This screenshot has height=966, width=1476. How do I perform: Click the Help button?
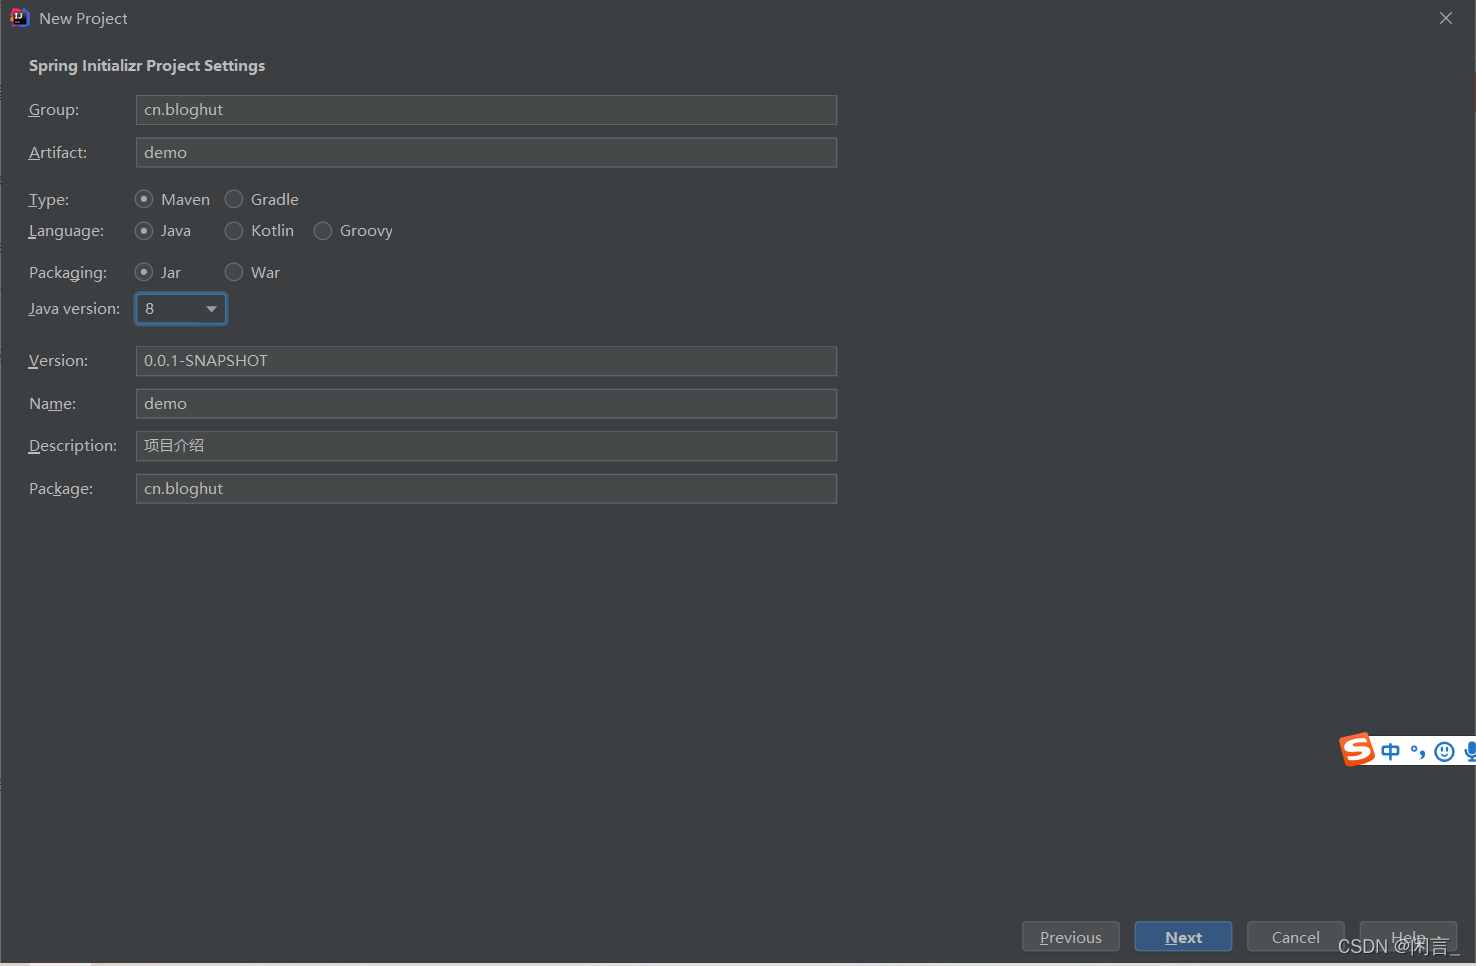click(1408, 937)
